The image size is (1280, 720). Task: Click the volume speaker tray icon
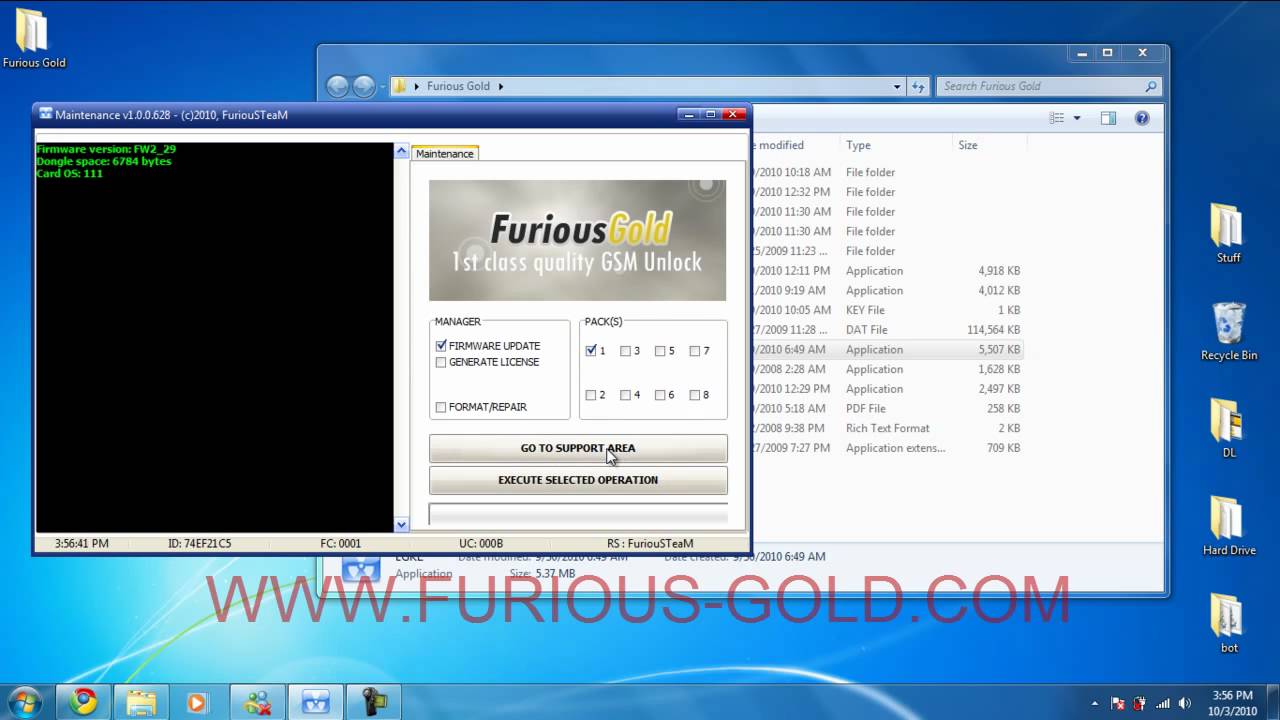(1185, 703)
